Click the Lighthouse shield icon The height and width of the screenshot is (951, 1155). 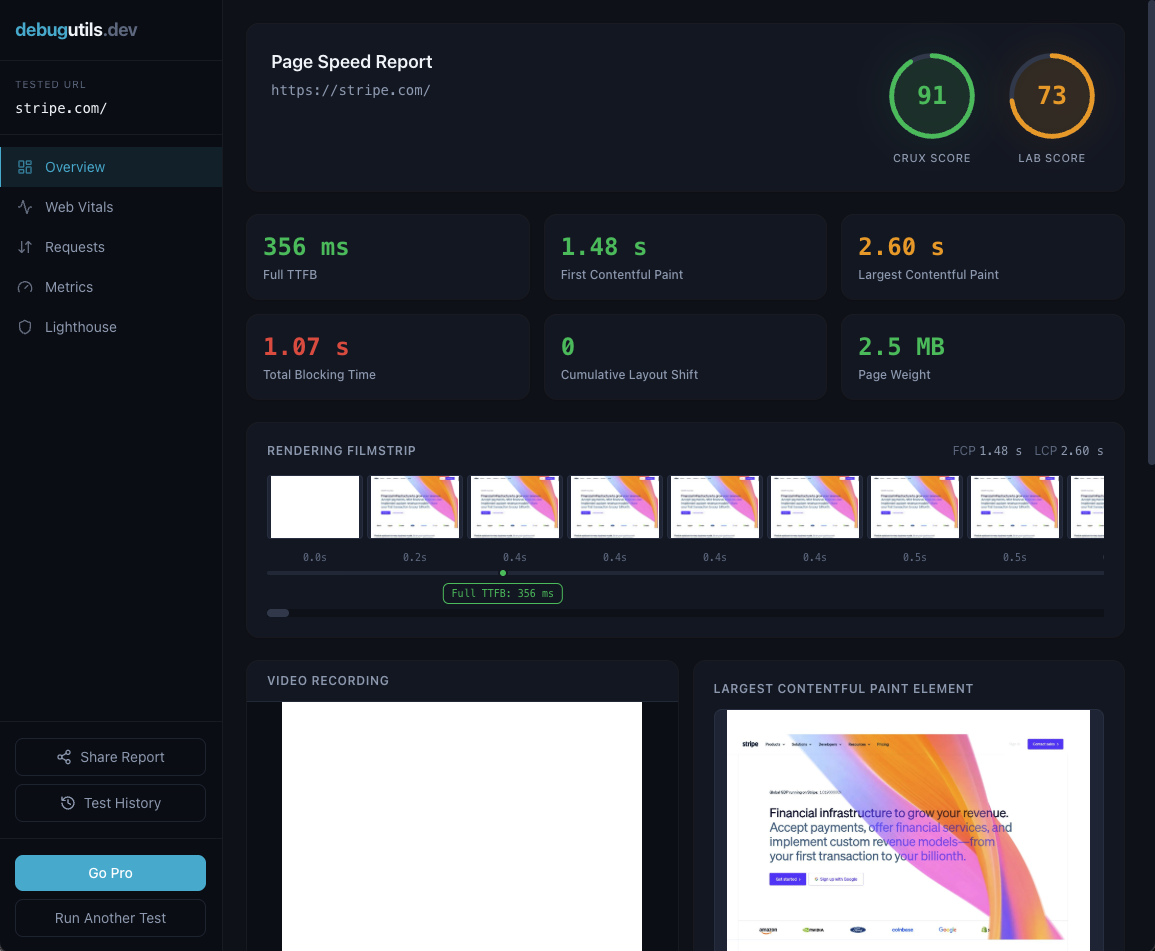point(27,327)
